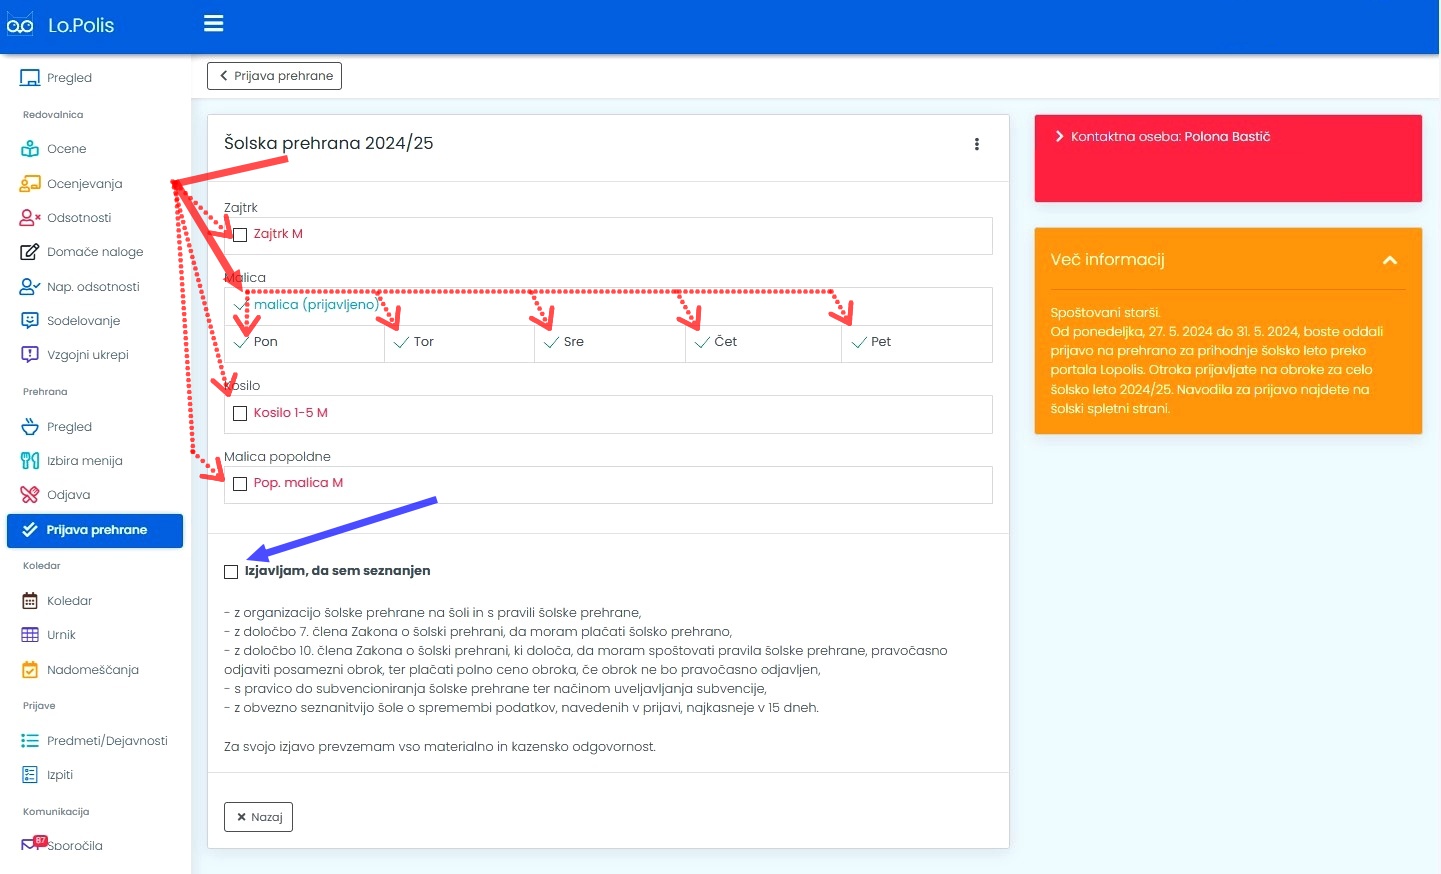Screen dimensions: 1441x874
Task: Click the Izbira menija cutlery icon
Action: (30, 461)
